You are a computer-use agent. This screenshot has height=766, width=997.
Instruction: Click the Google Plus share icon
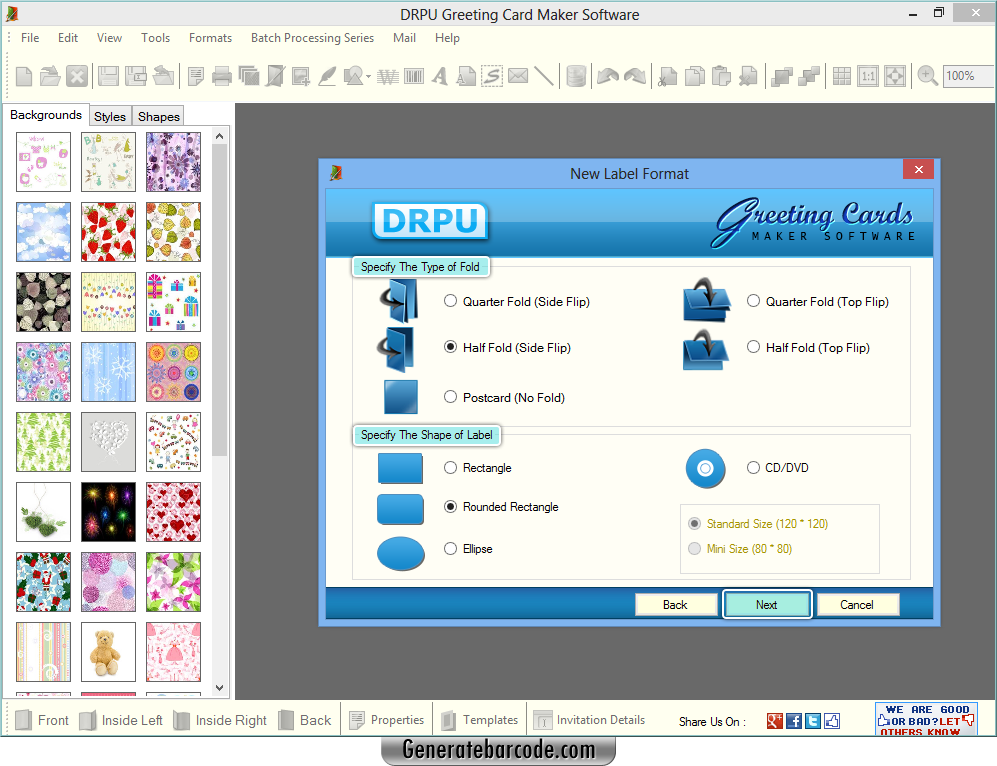pyautogui.click(x=774, y=721)
